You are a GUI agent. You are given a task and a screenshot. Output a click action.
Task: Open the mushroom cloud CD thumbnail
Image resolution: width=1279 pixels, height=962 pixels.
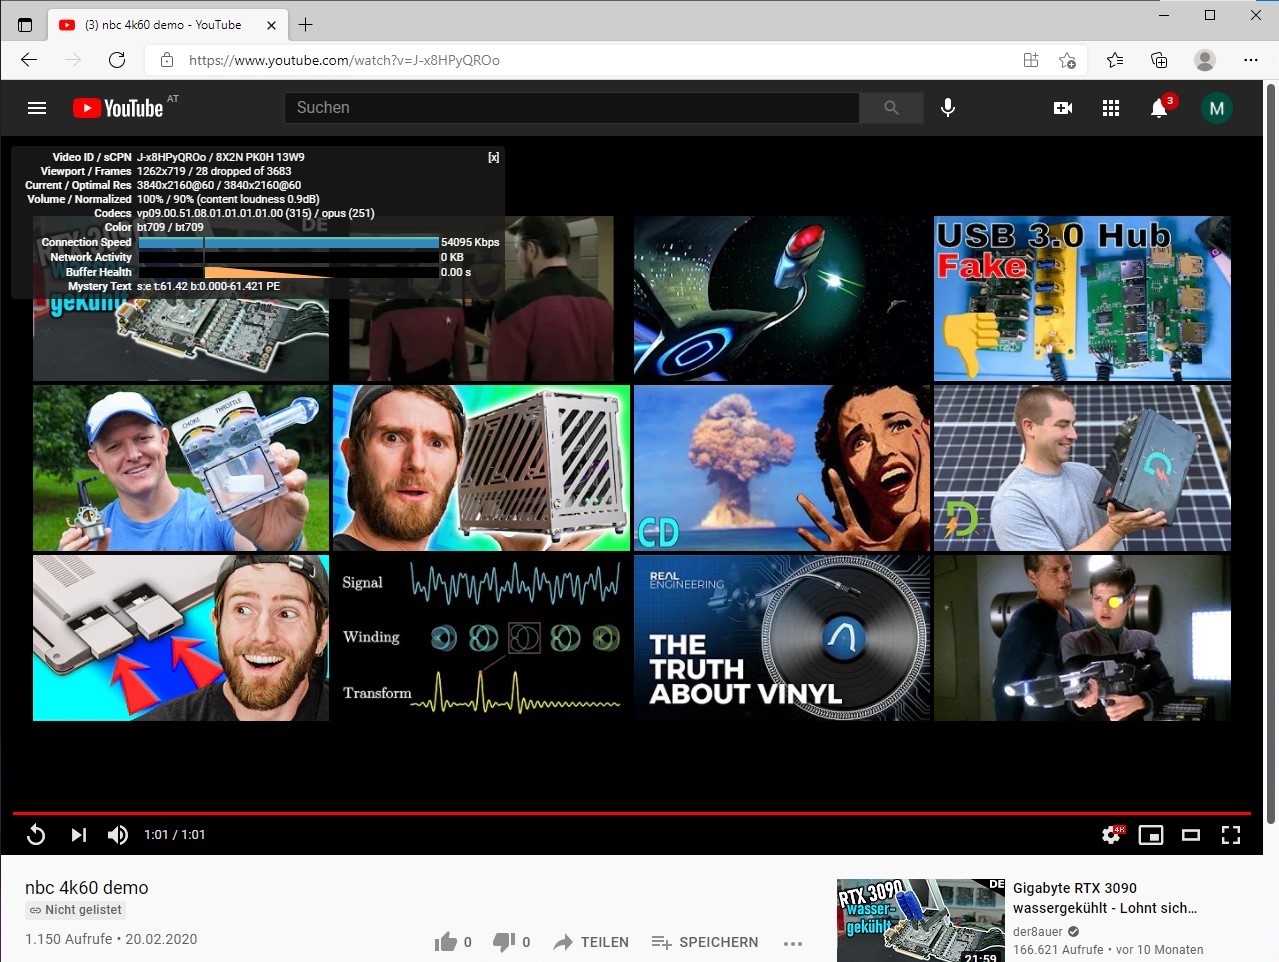[782, 468]
